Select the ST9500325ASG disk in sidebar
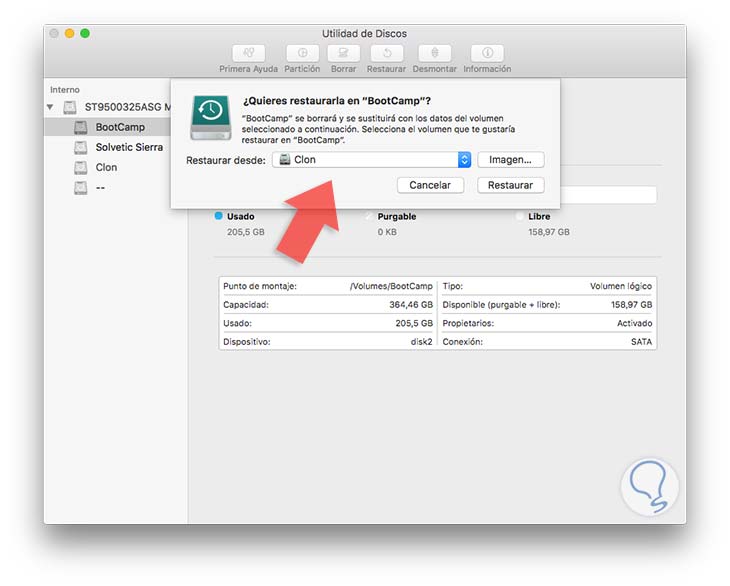Viewport: 730px width, 586px height. click(x=108, y=107)
